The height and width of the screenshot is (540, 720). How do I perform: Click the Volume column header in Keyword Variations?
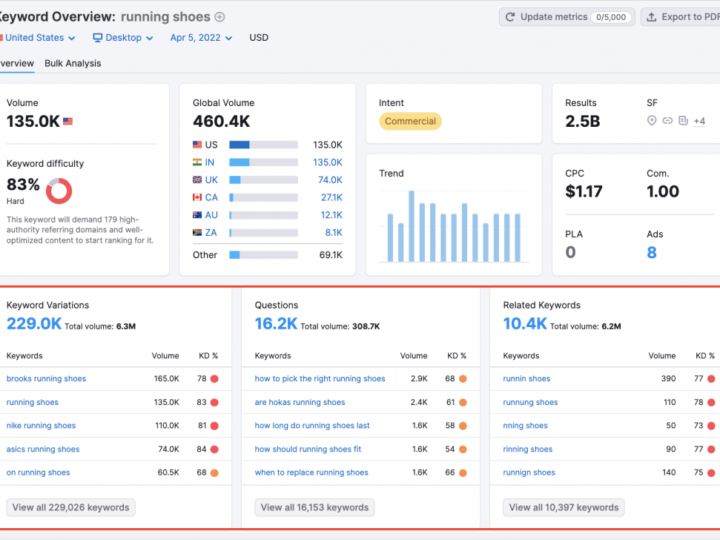165,356
